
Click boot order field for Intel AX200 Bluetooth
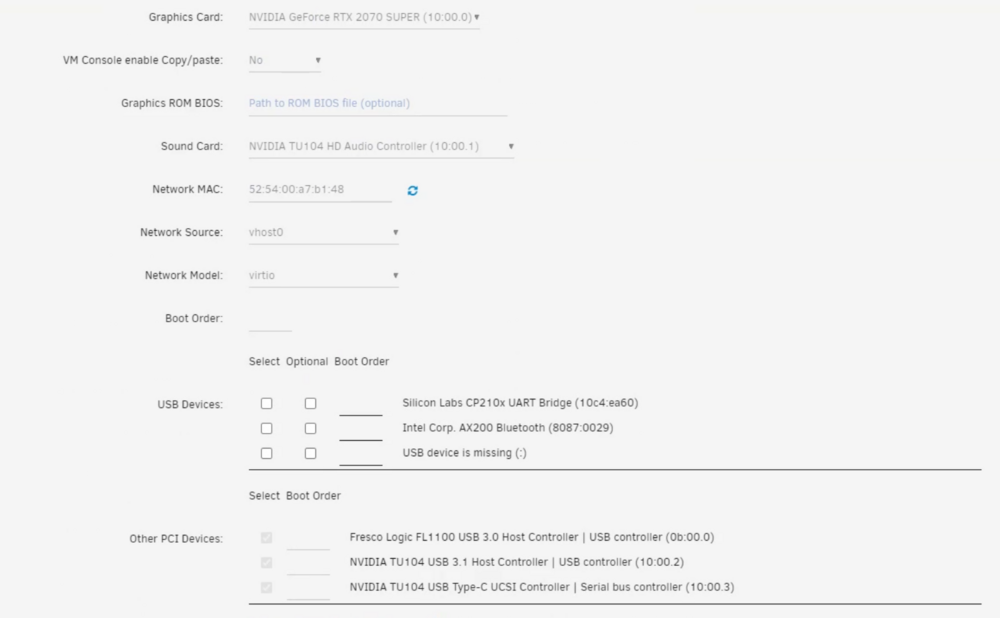click(x=361, y=430)
